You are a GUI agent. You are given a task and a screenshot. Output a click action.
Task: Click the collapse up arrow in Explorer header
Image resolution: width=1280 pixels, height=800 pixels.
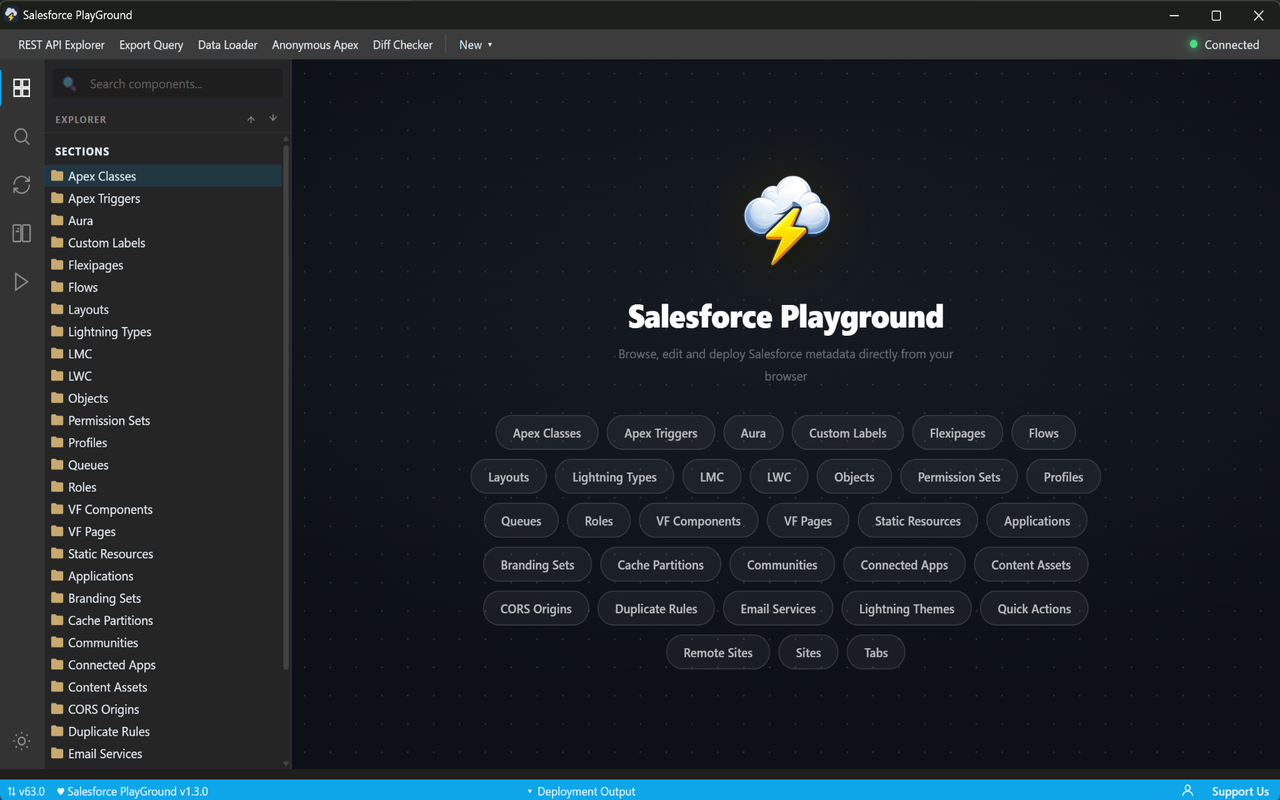coord(251,119)
